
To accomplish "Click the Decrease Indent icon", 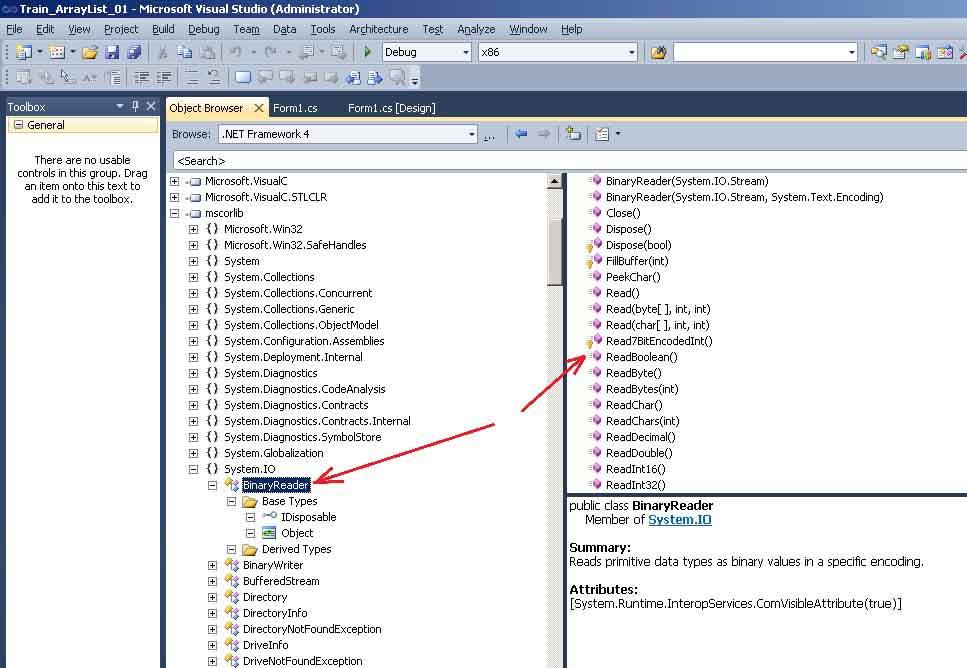I will tap(141, 78).
